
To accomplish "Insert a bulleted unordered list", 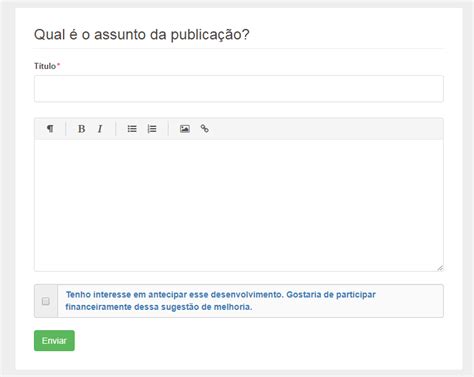I will click(132, 129).
